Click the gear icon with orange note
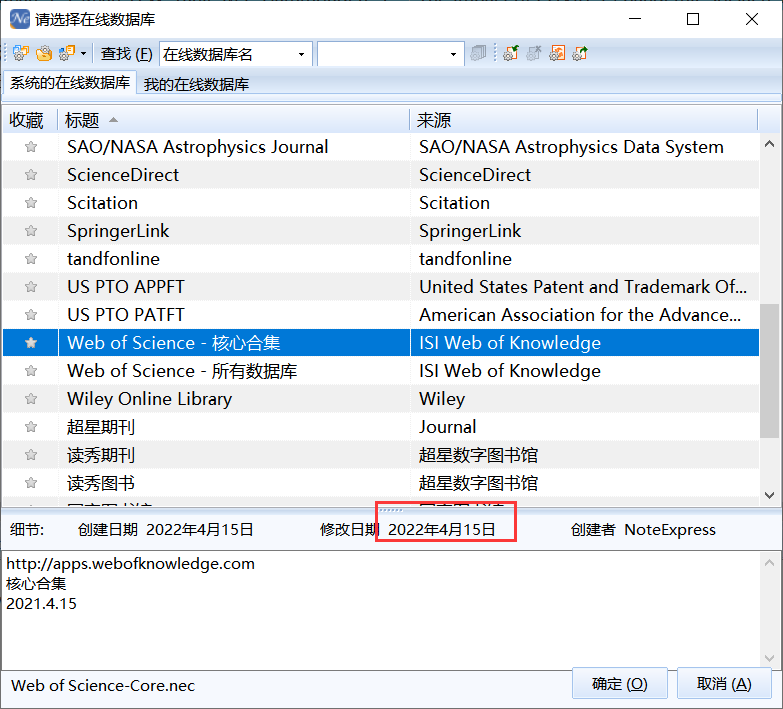 67,53
